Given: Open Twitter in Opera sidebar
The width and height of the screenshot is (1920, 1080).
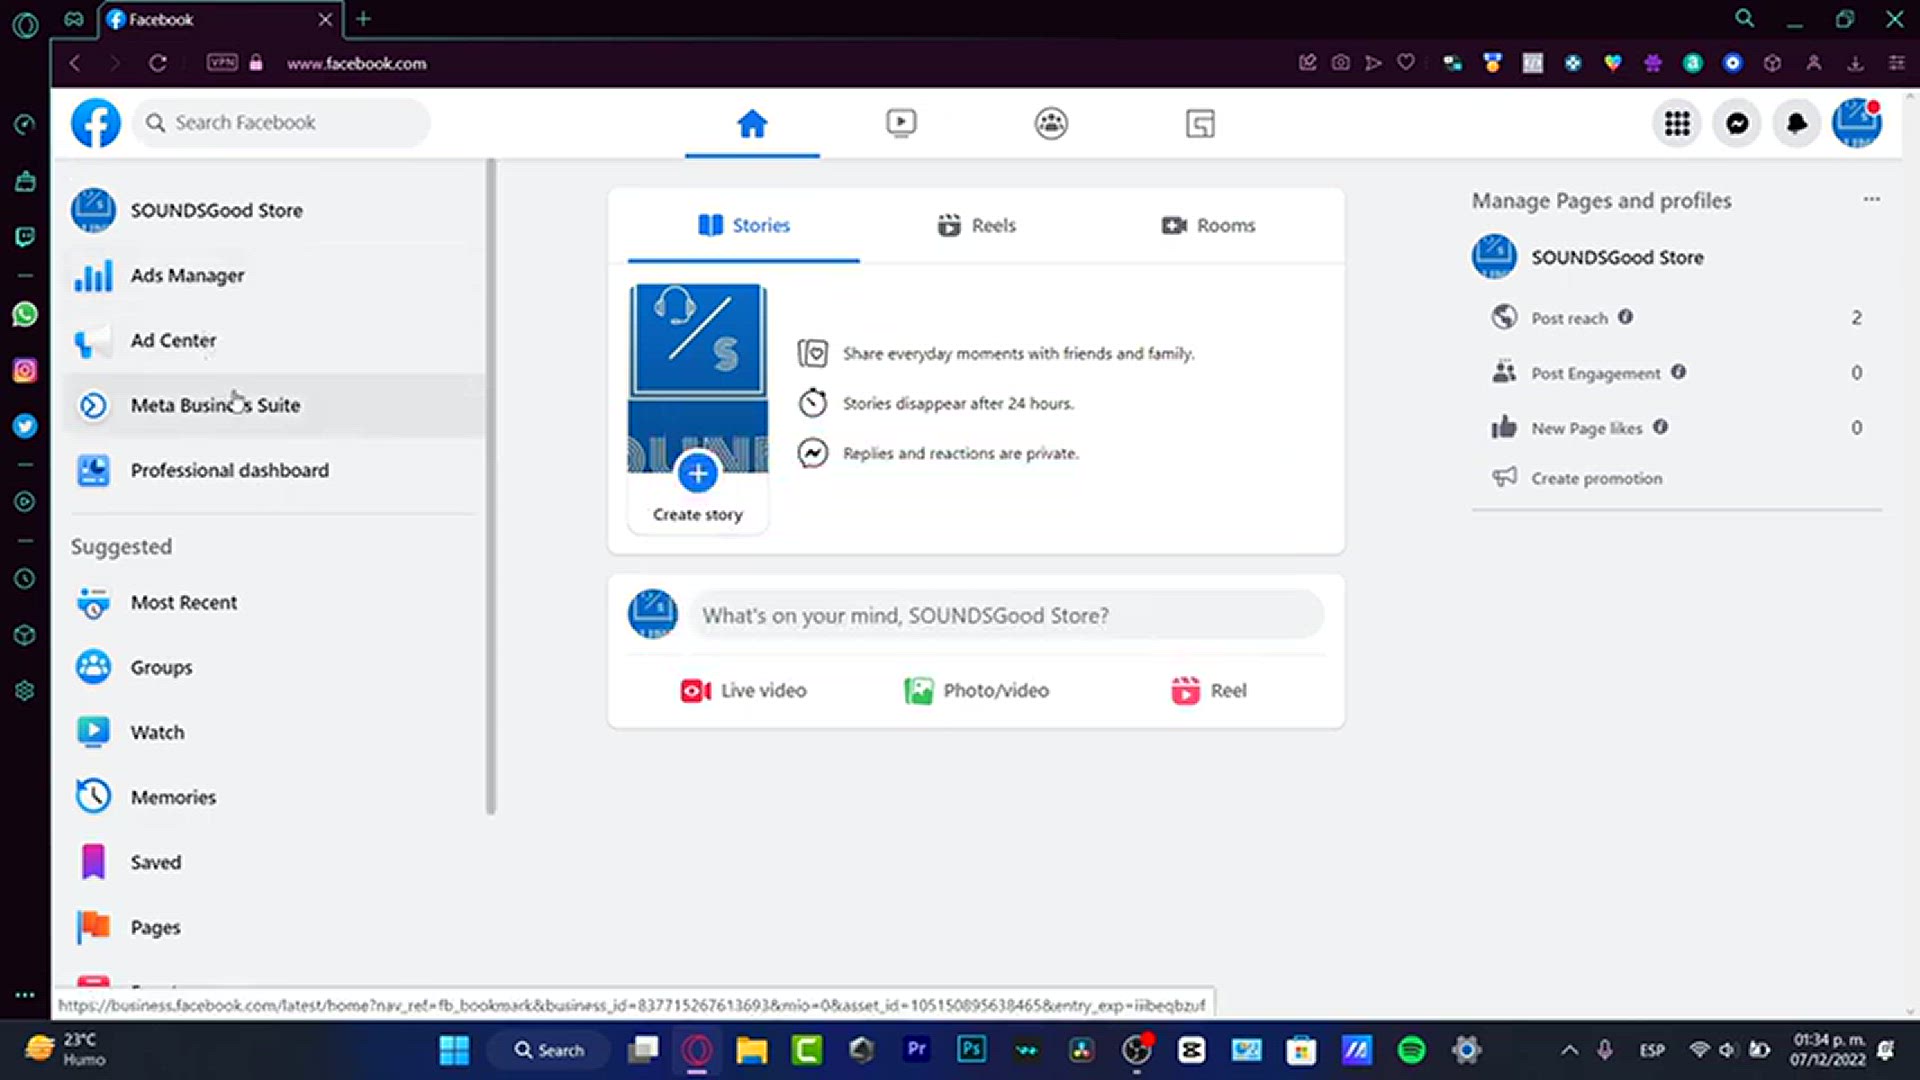Looking at the screenshot, I should [25, 426].
